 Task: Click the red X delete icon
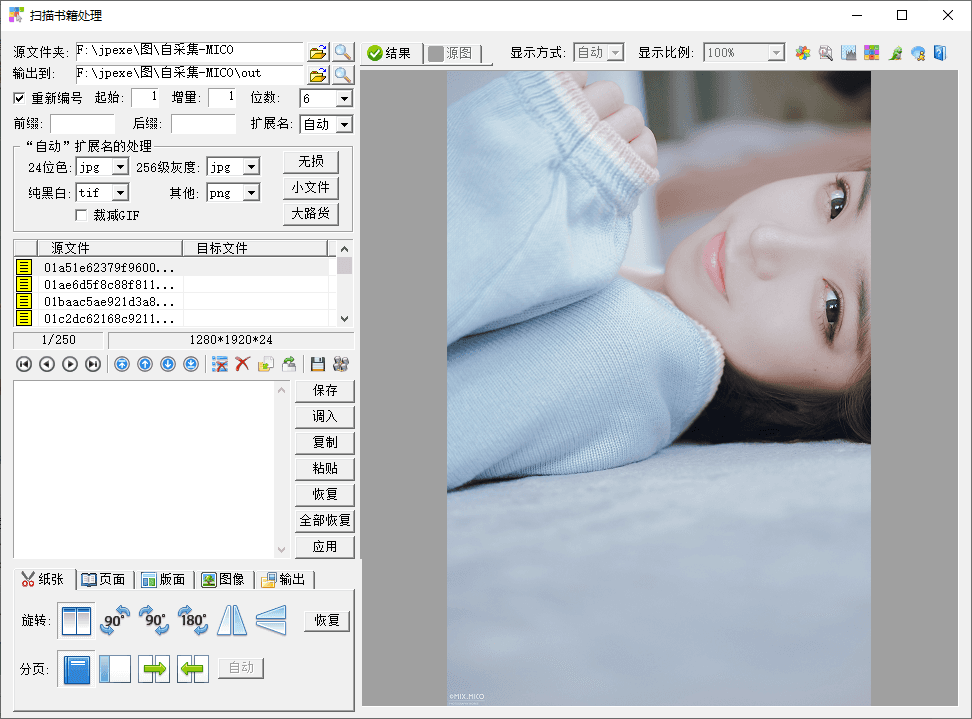(x=242, y=365)
